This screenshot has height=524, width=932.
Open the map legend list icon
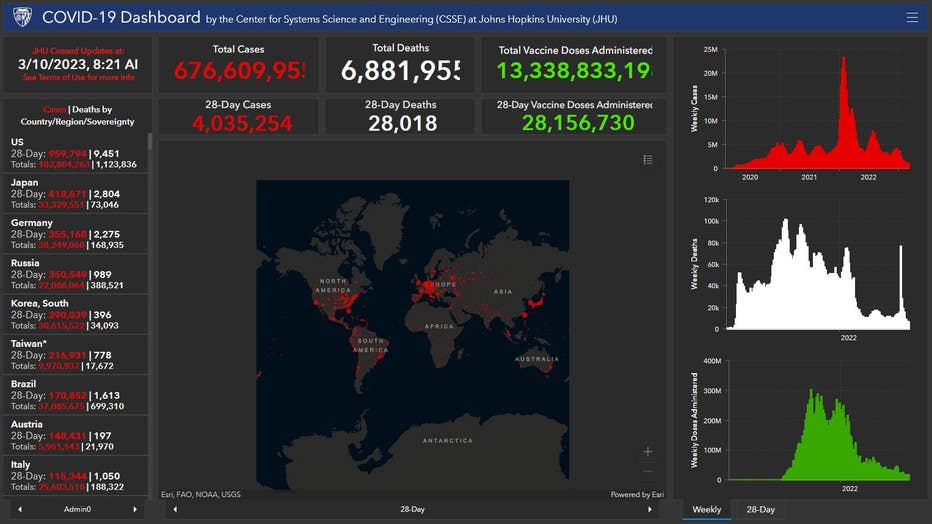click(x=648, y=160)
